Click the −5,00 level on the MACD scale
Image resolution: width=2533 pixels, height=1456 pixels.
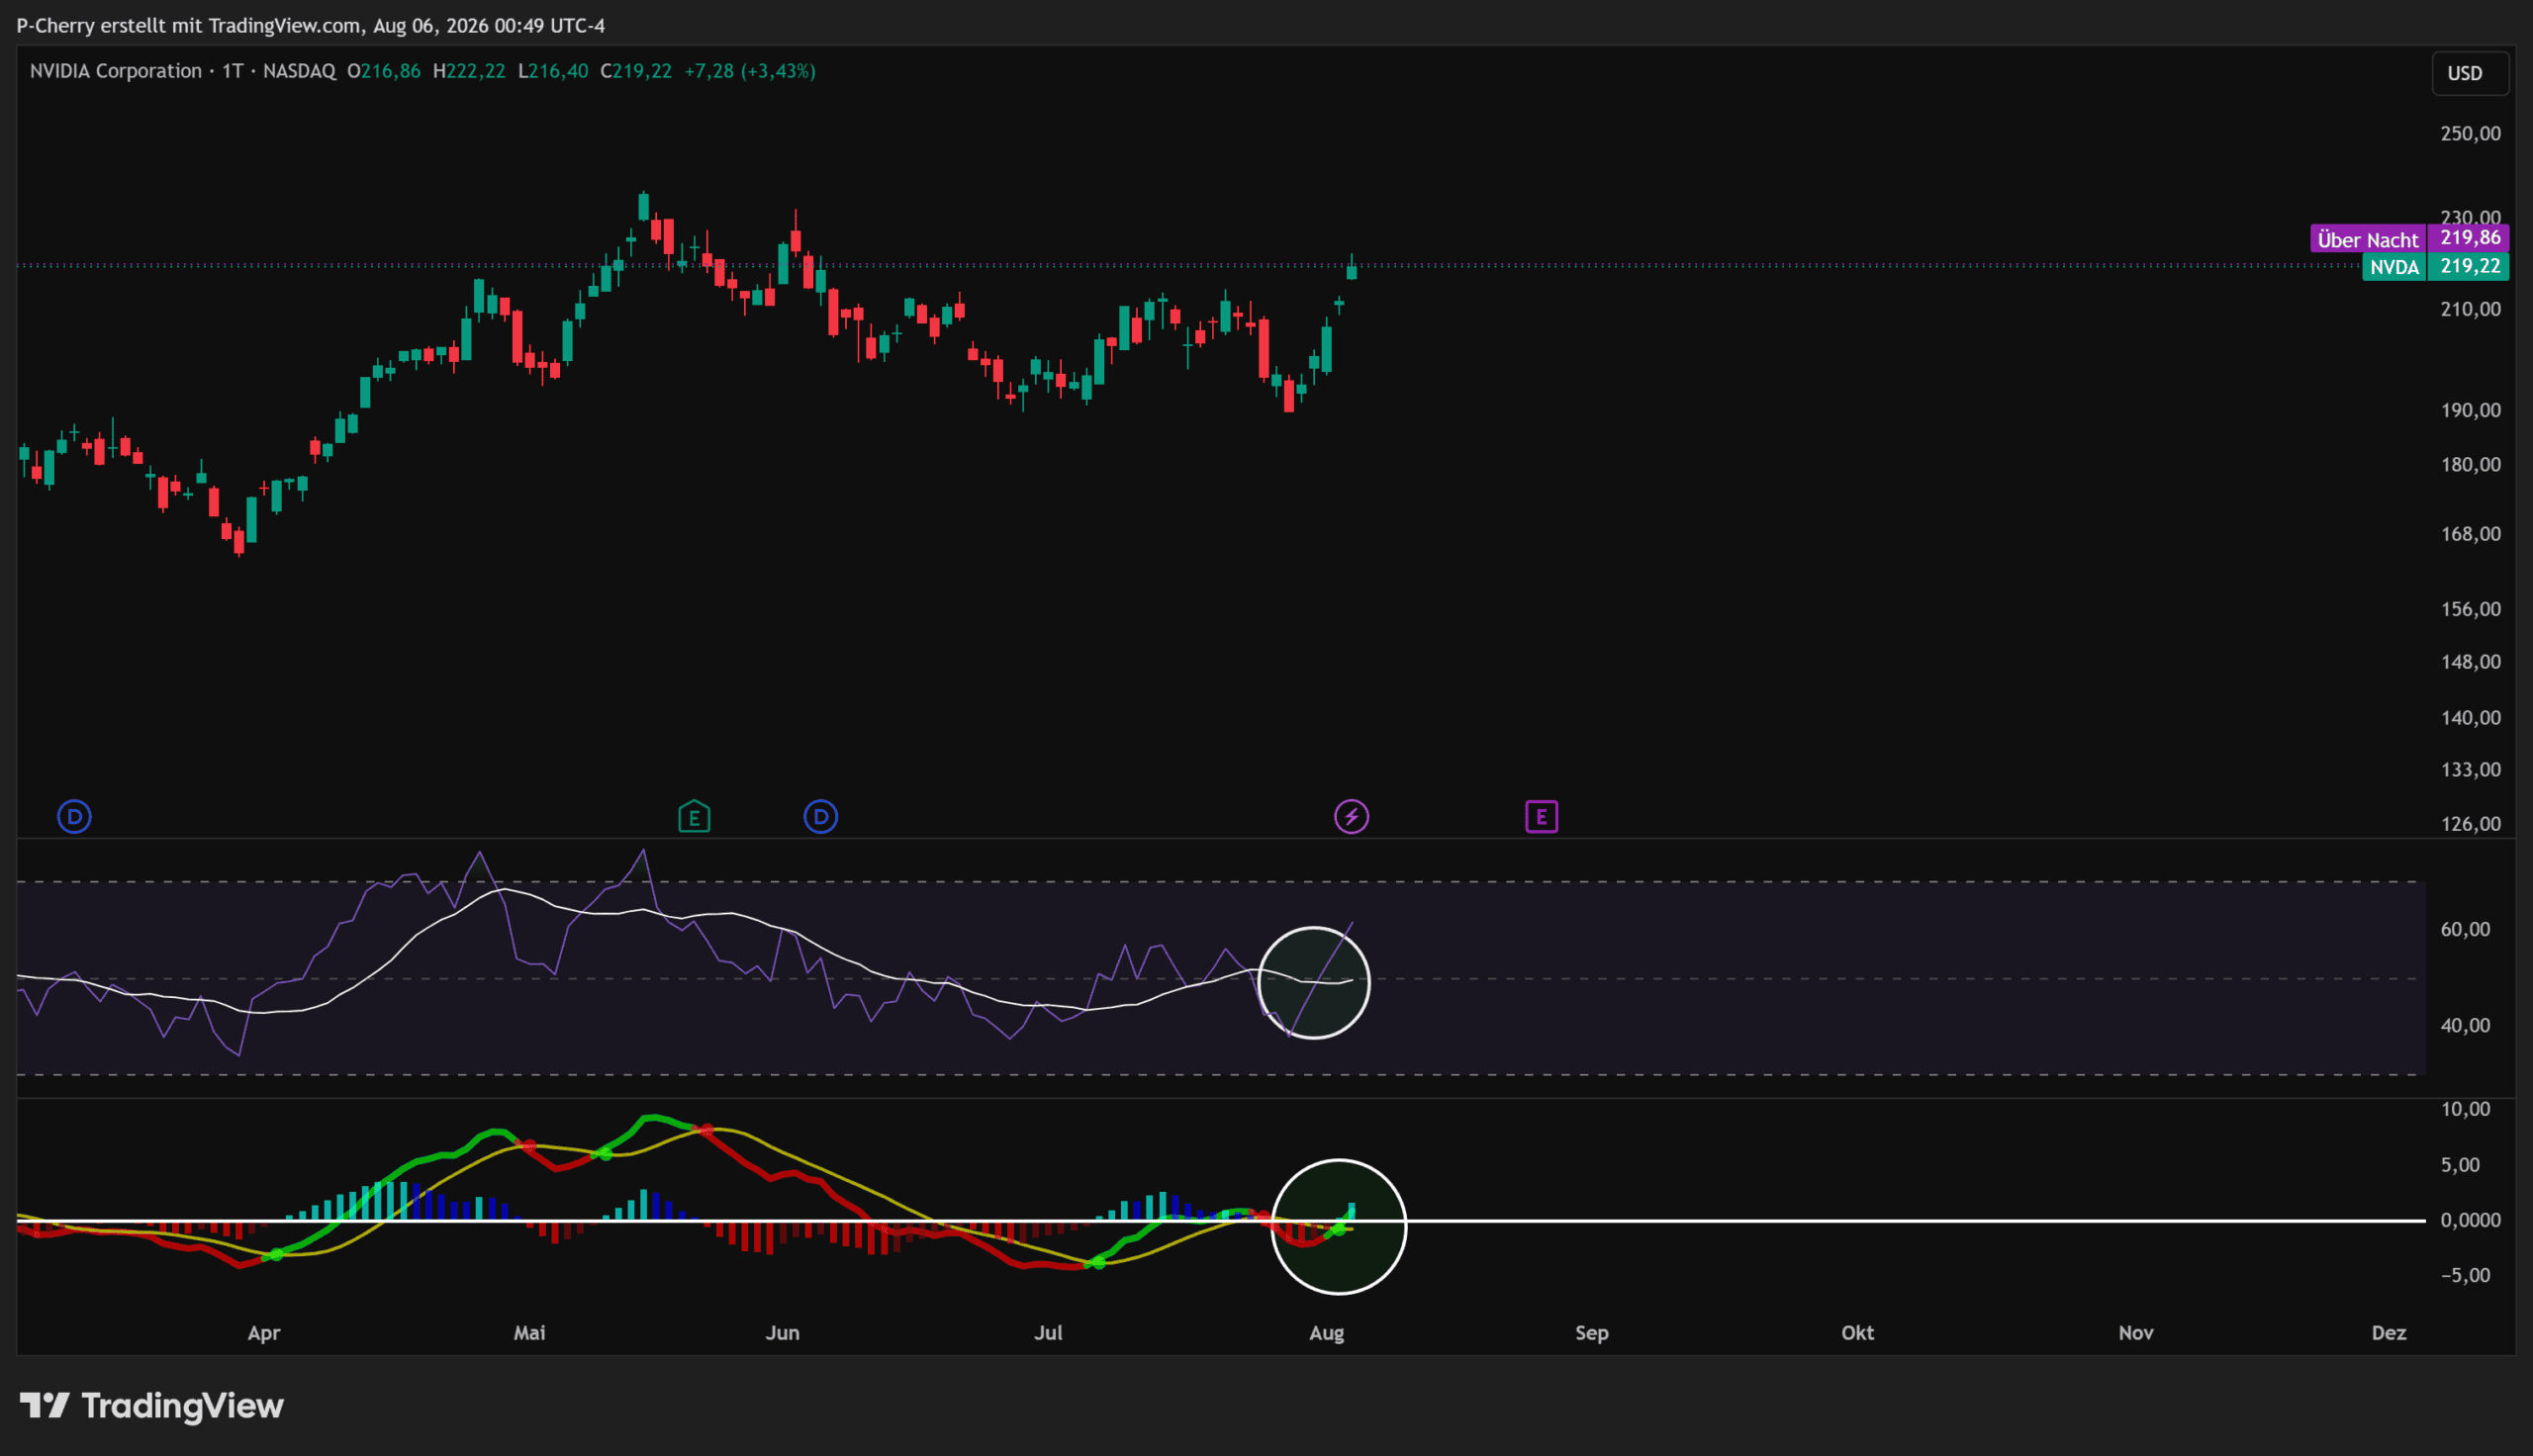2465,1275
